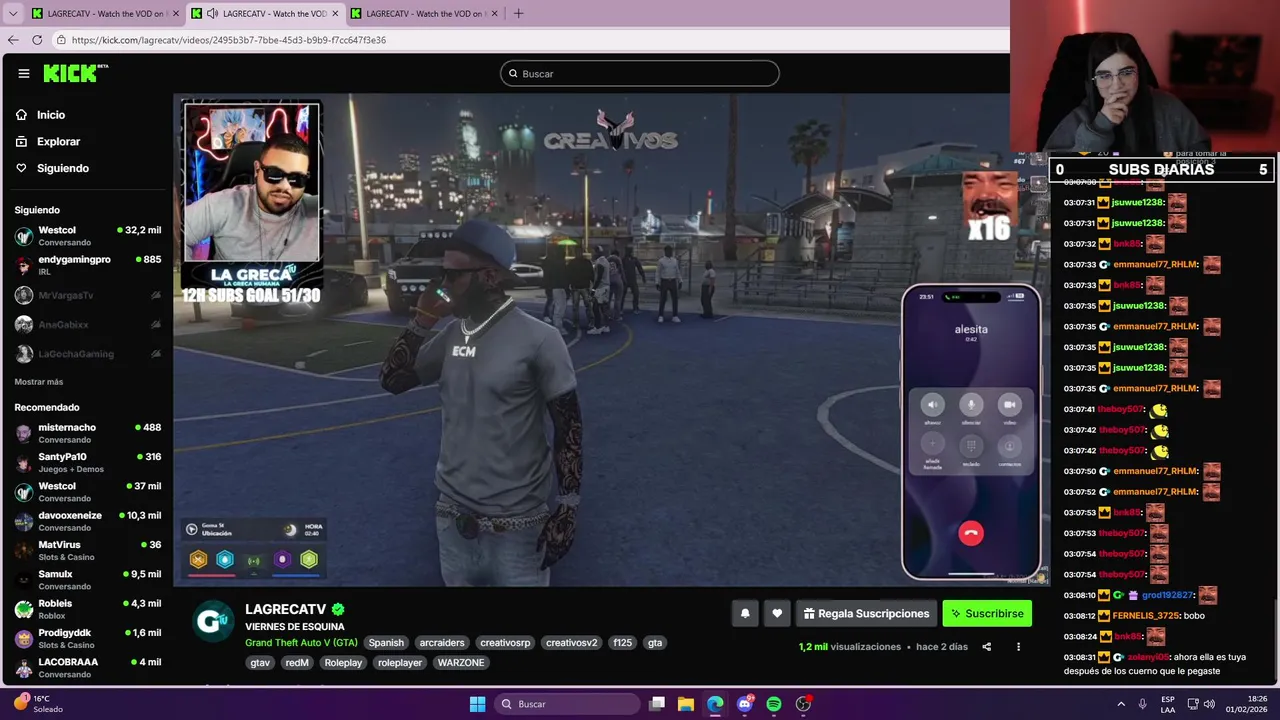This screenshot has height=720, width=1280.
Task: Tap the phone's mute microphone button
Action: pos(971,404)
